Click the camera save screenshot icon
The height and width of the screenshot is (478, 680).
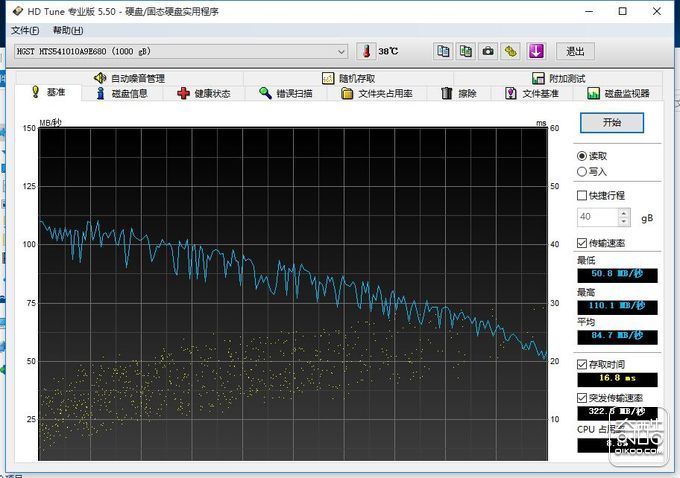(488, 51)
